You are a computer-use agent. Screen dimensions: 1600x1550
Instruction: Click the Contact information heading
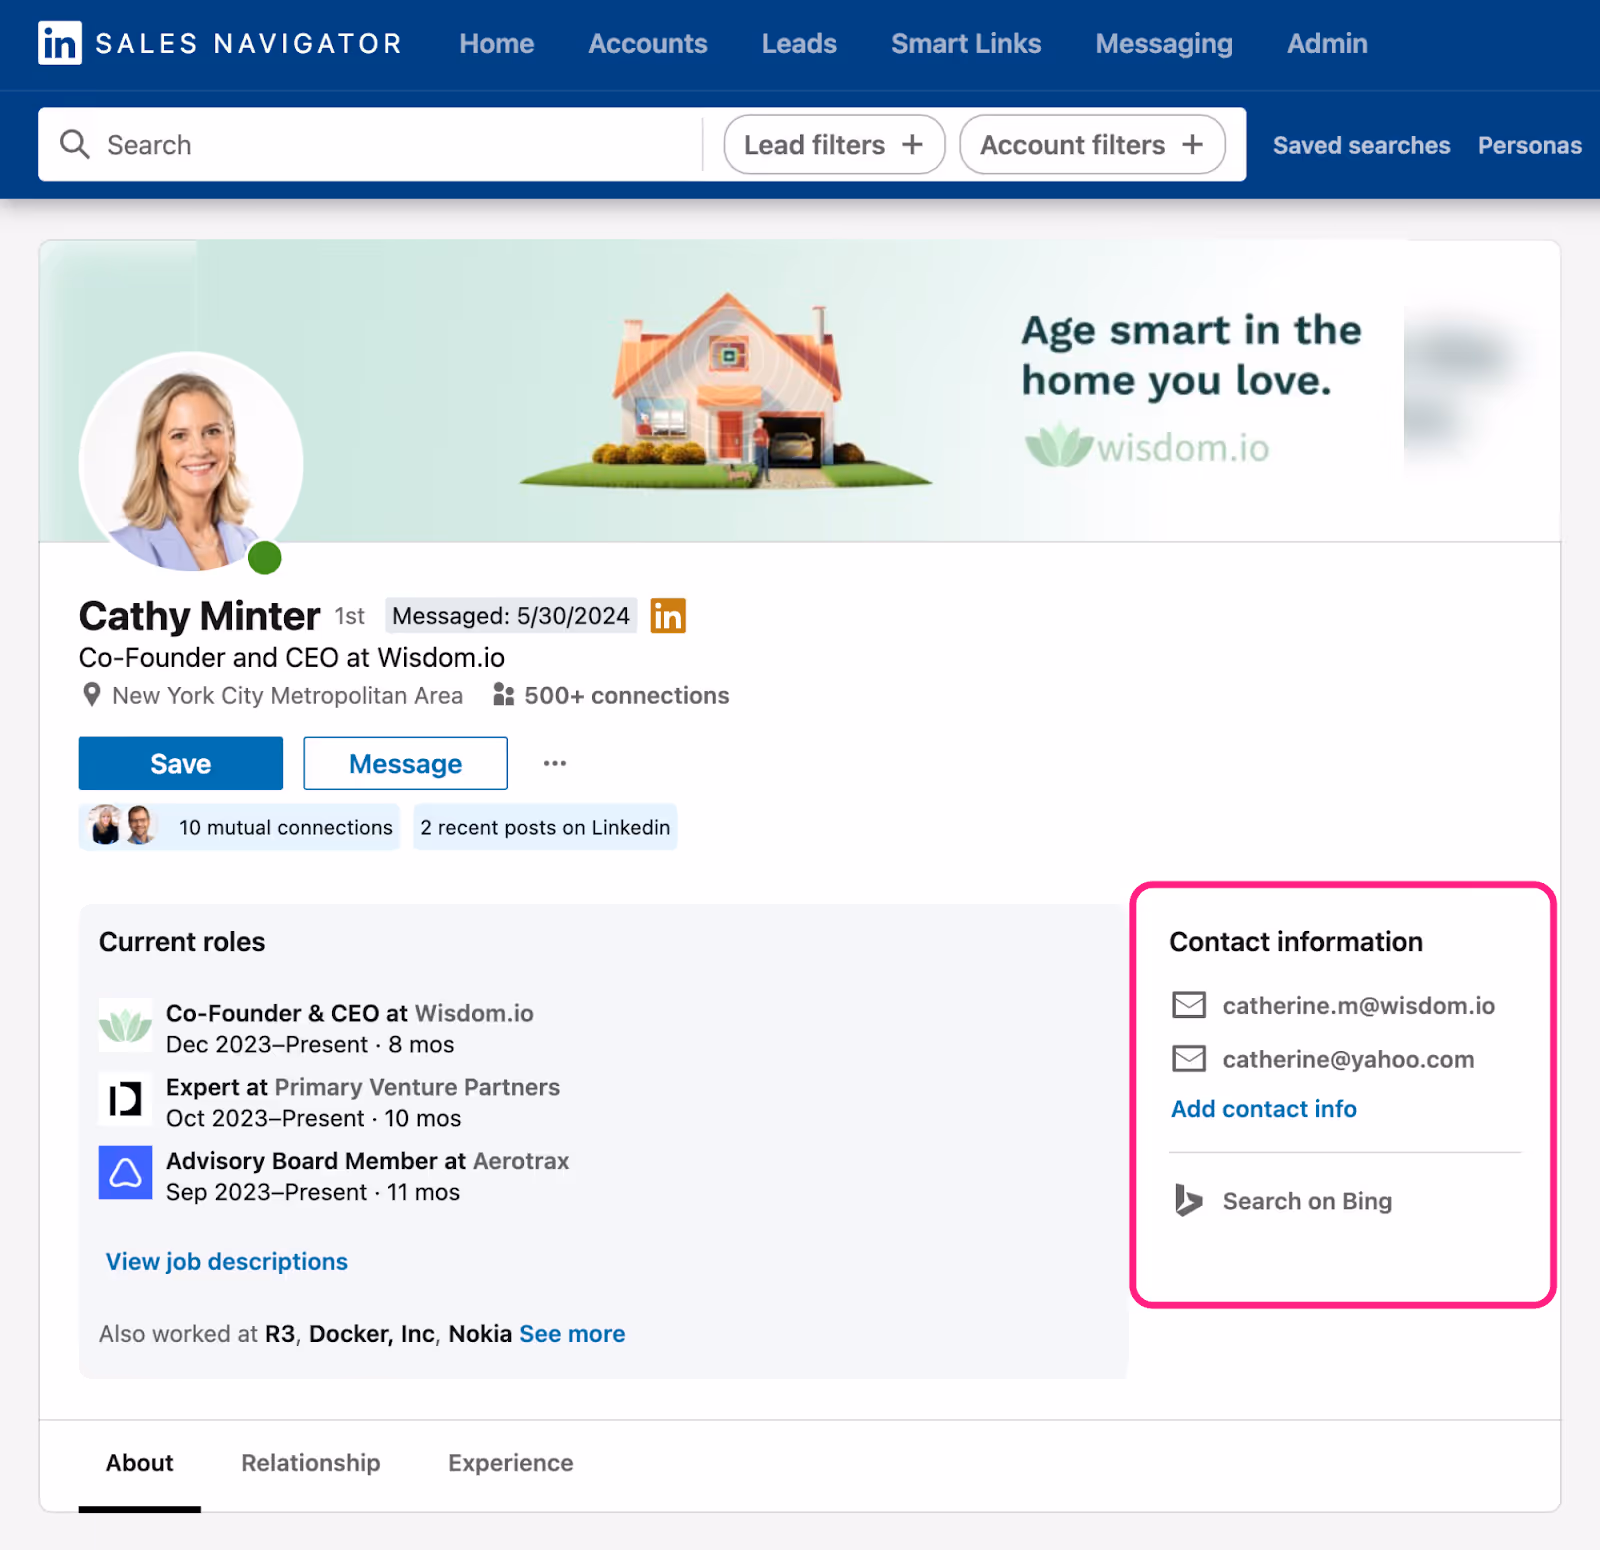click(x=1296, y=941)
